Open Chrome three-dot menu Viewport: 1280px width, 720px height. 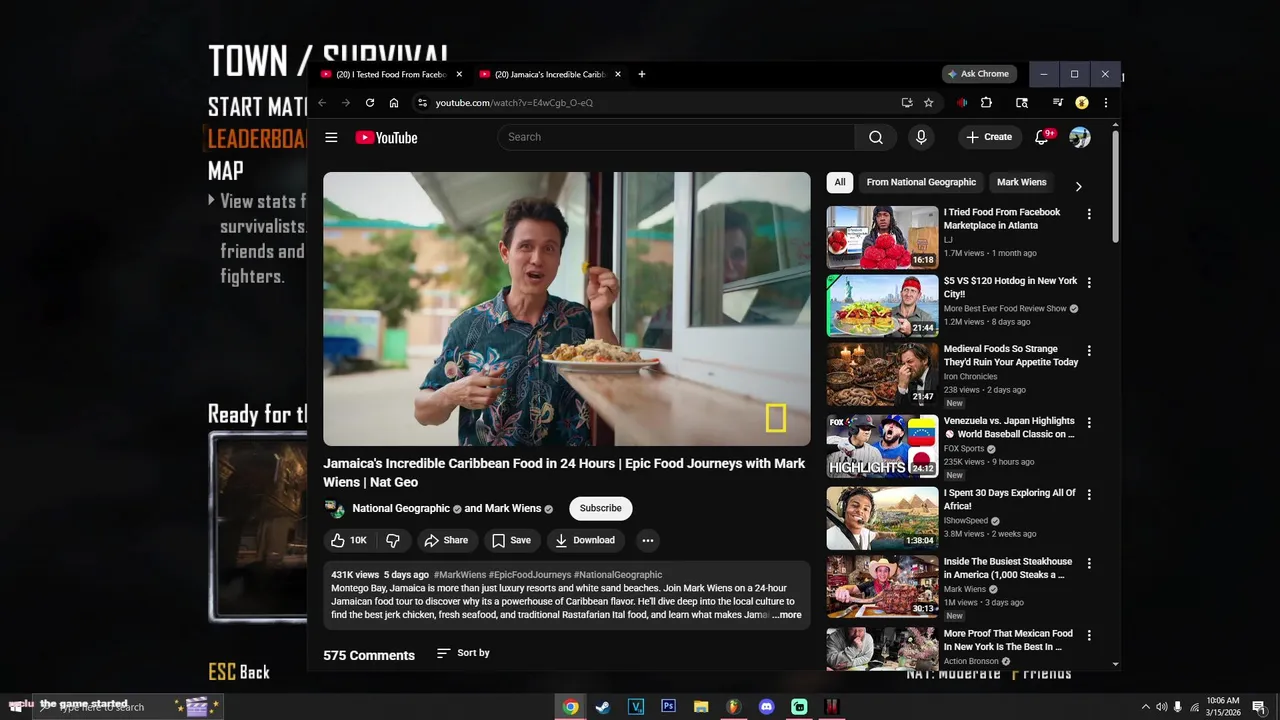pos(1105,102)
